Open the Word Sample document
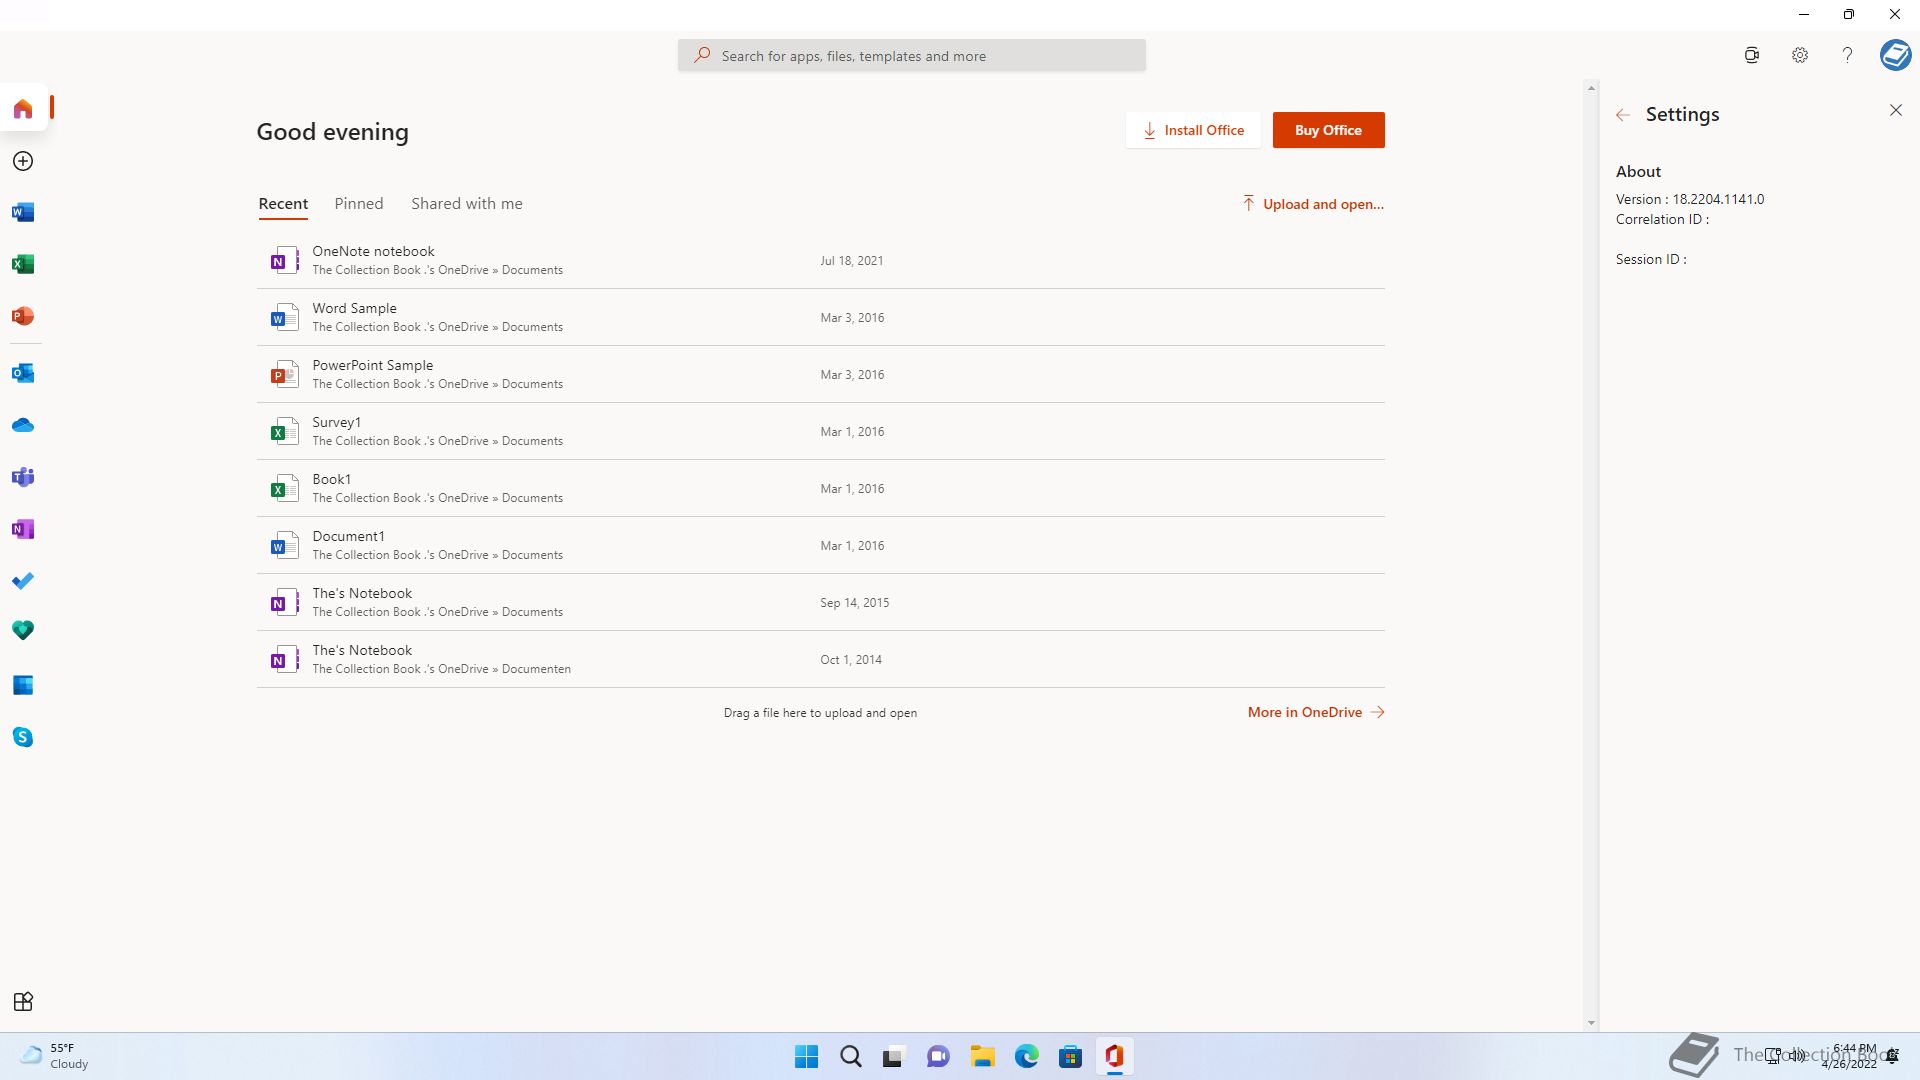 pos(820,317)
